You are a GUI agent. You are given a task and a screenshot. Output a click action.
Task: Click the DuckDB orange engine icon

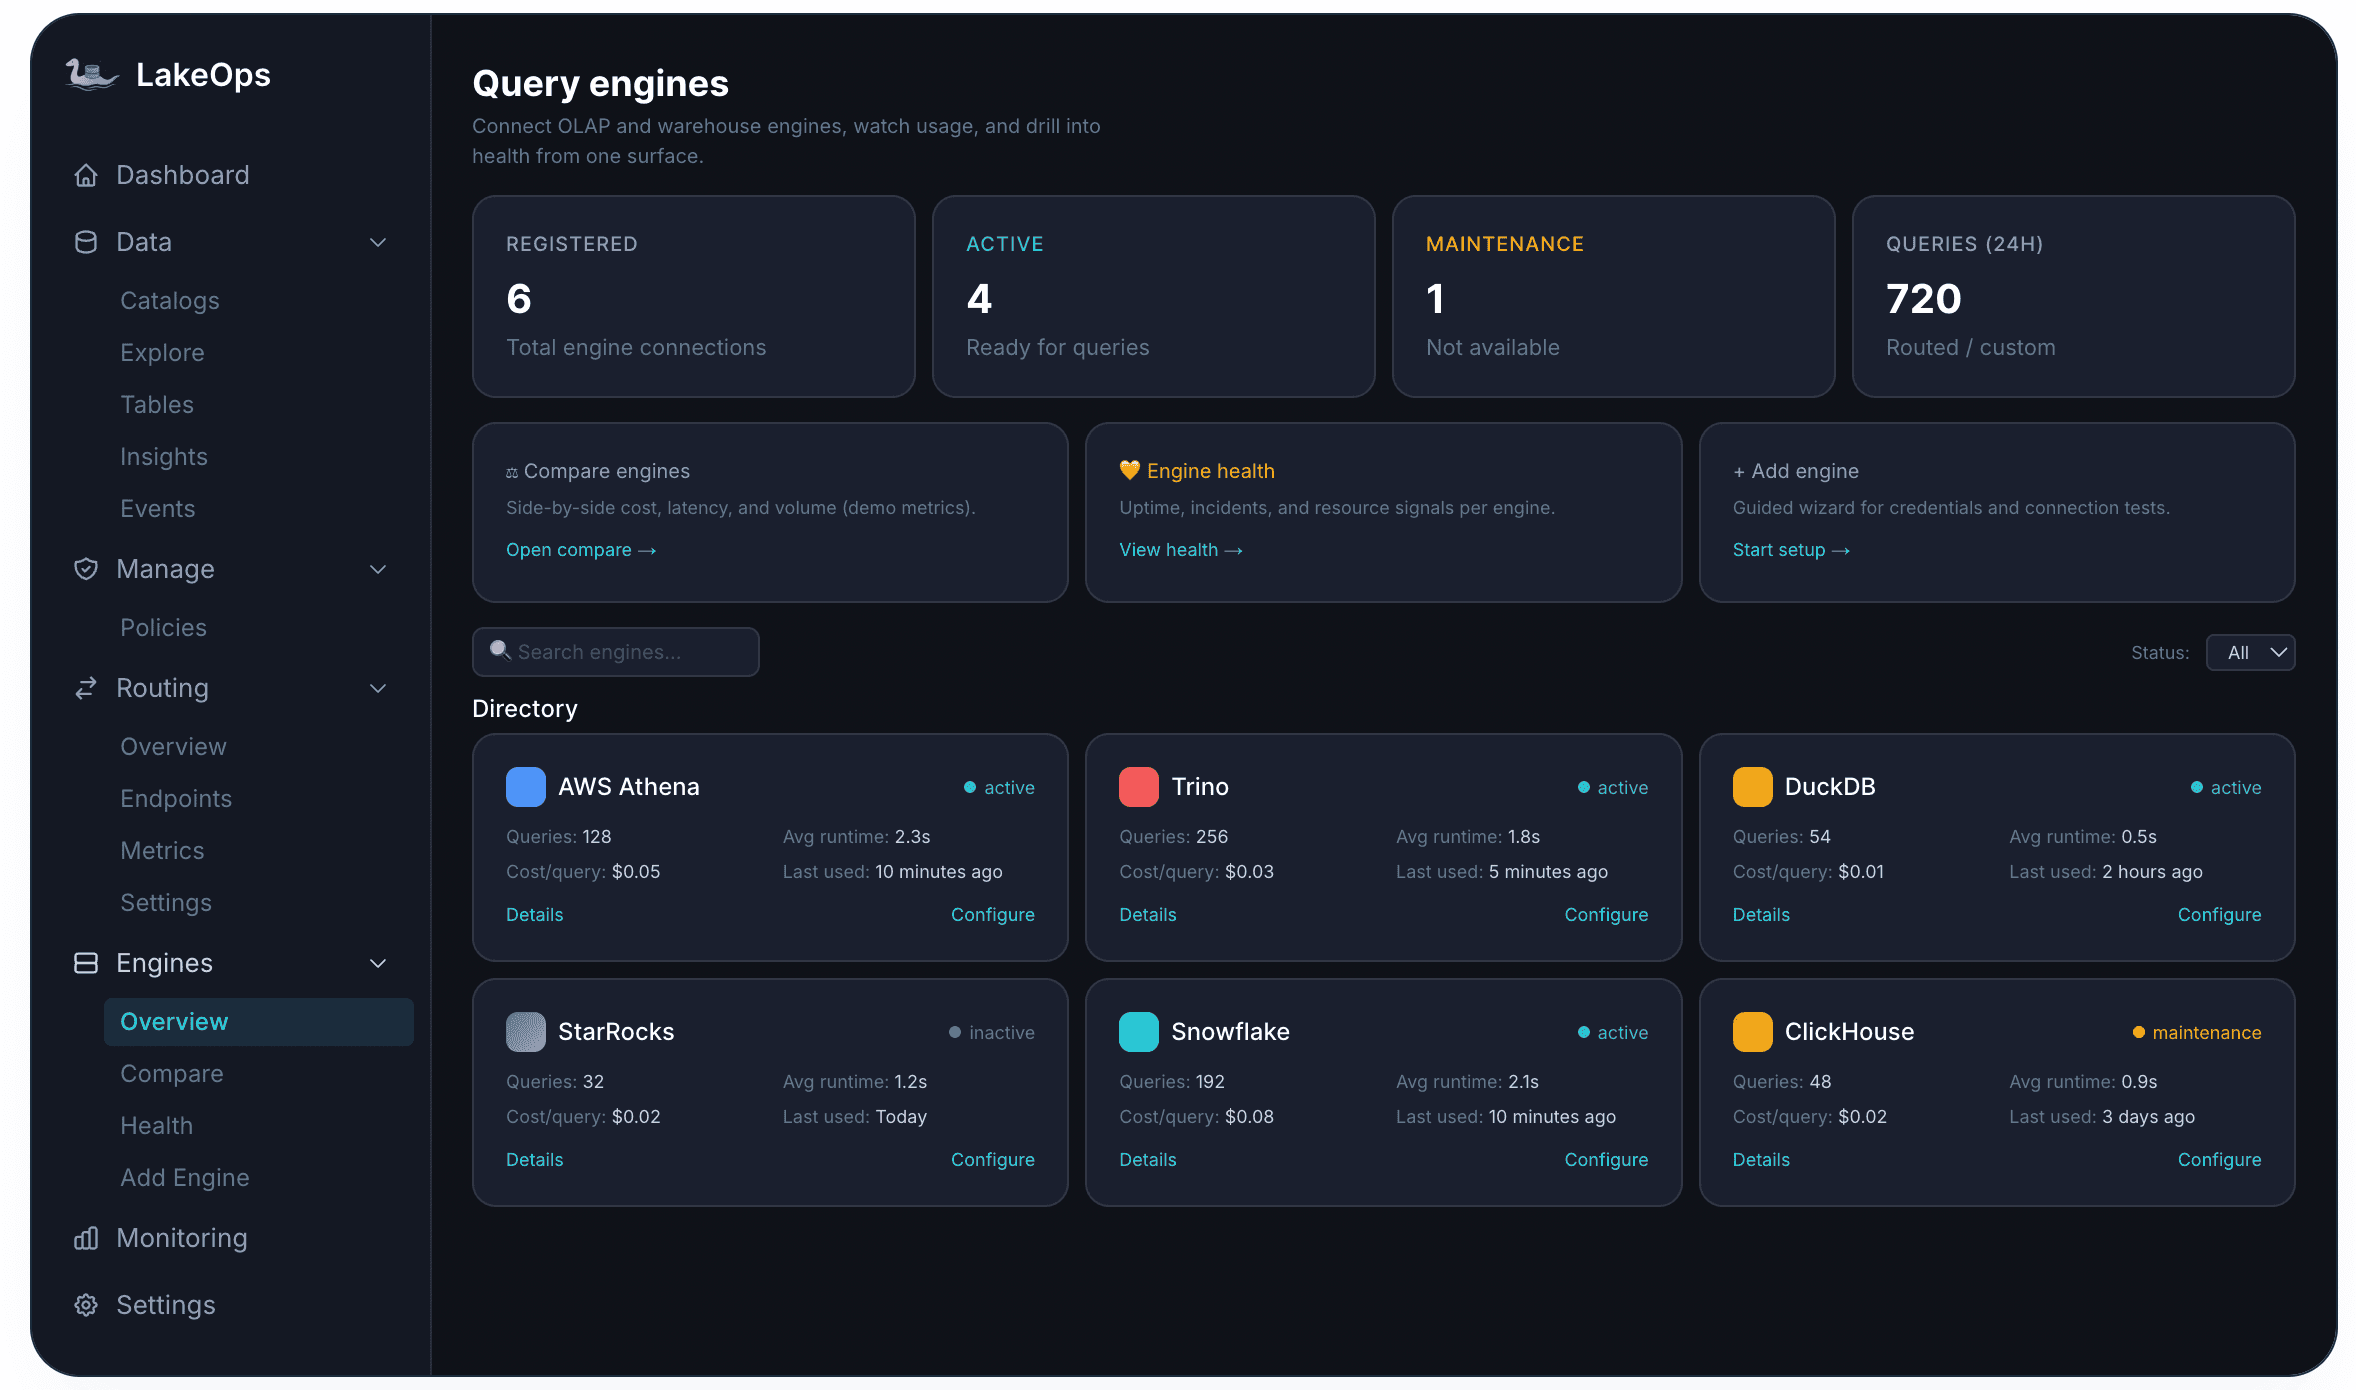click(1753, 787)
